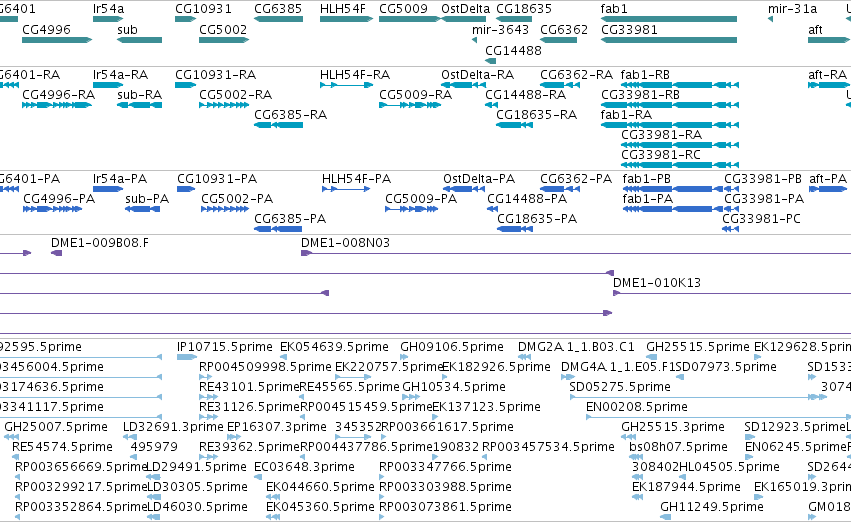This screenshot has height=522, width=851.
Task: Click the CG5009 gene bar
Action: (x=409, y=19)
